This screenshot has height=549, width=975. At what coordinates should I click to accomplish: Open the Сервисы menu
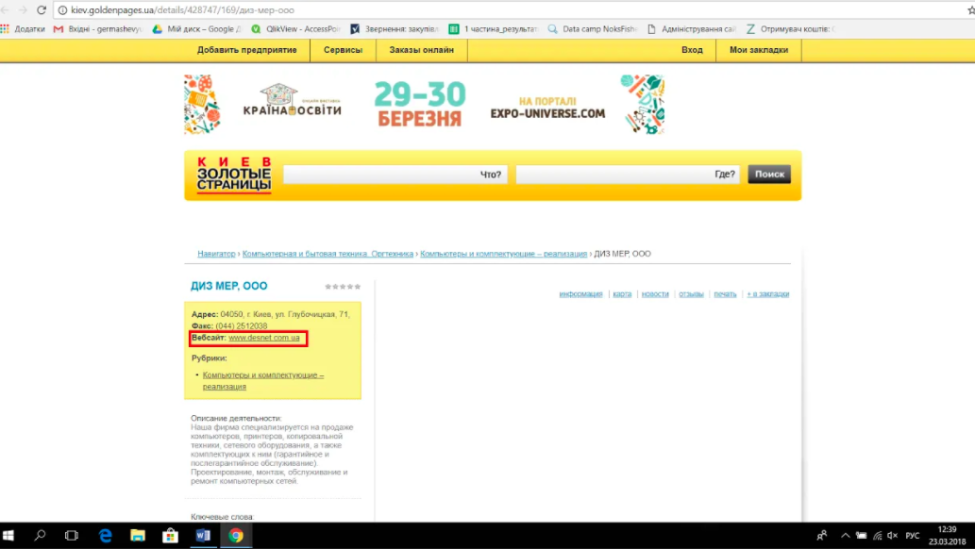pos(343,50)
